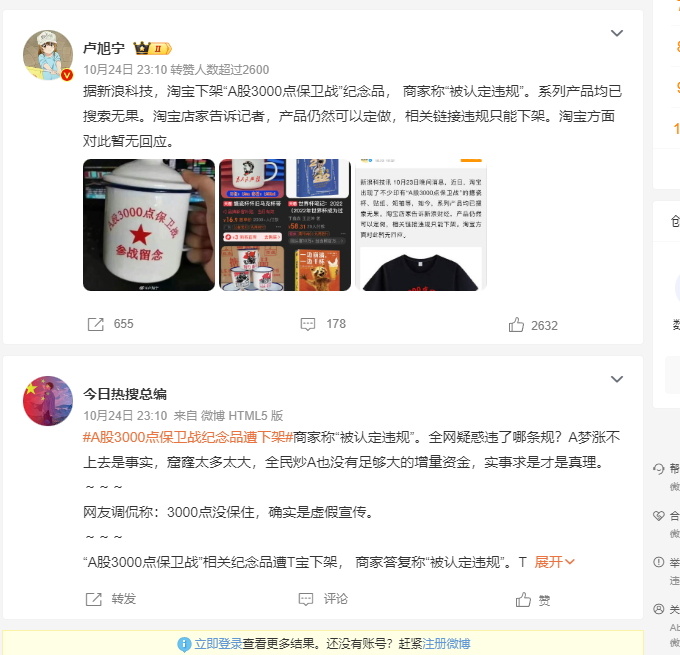680x655 pixels.
Task: Open 卢旭宁's profile avatar
Action: click(48, 55)
